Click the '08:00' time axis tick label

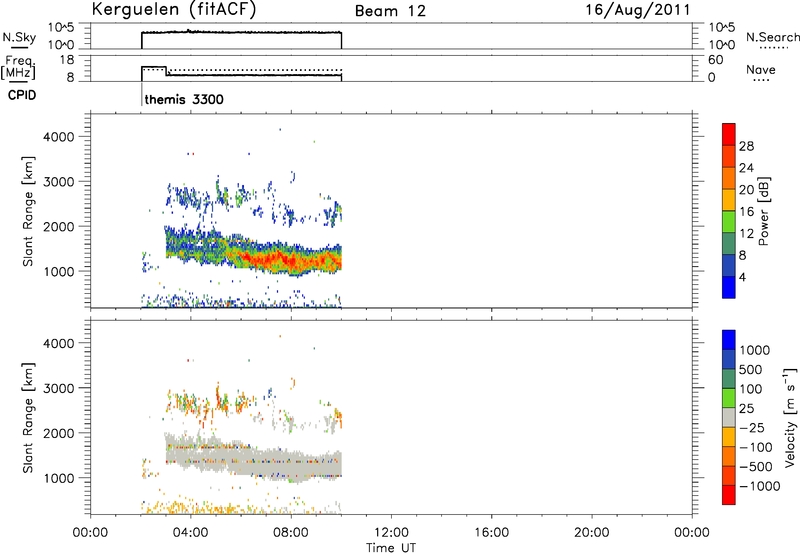pos(291,533)
